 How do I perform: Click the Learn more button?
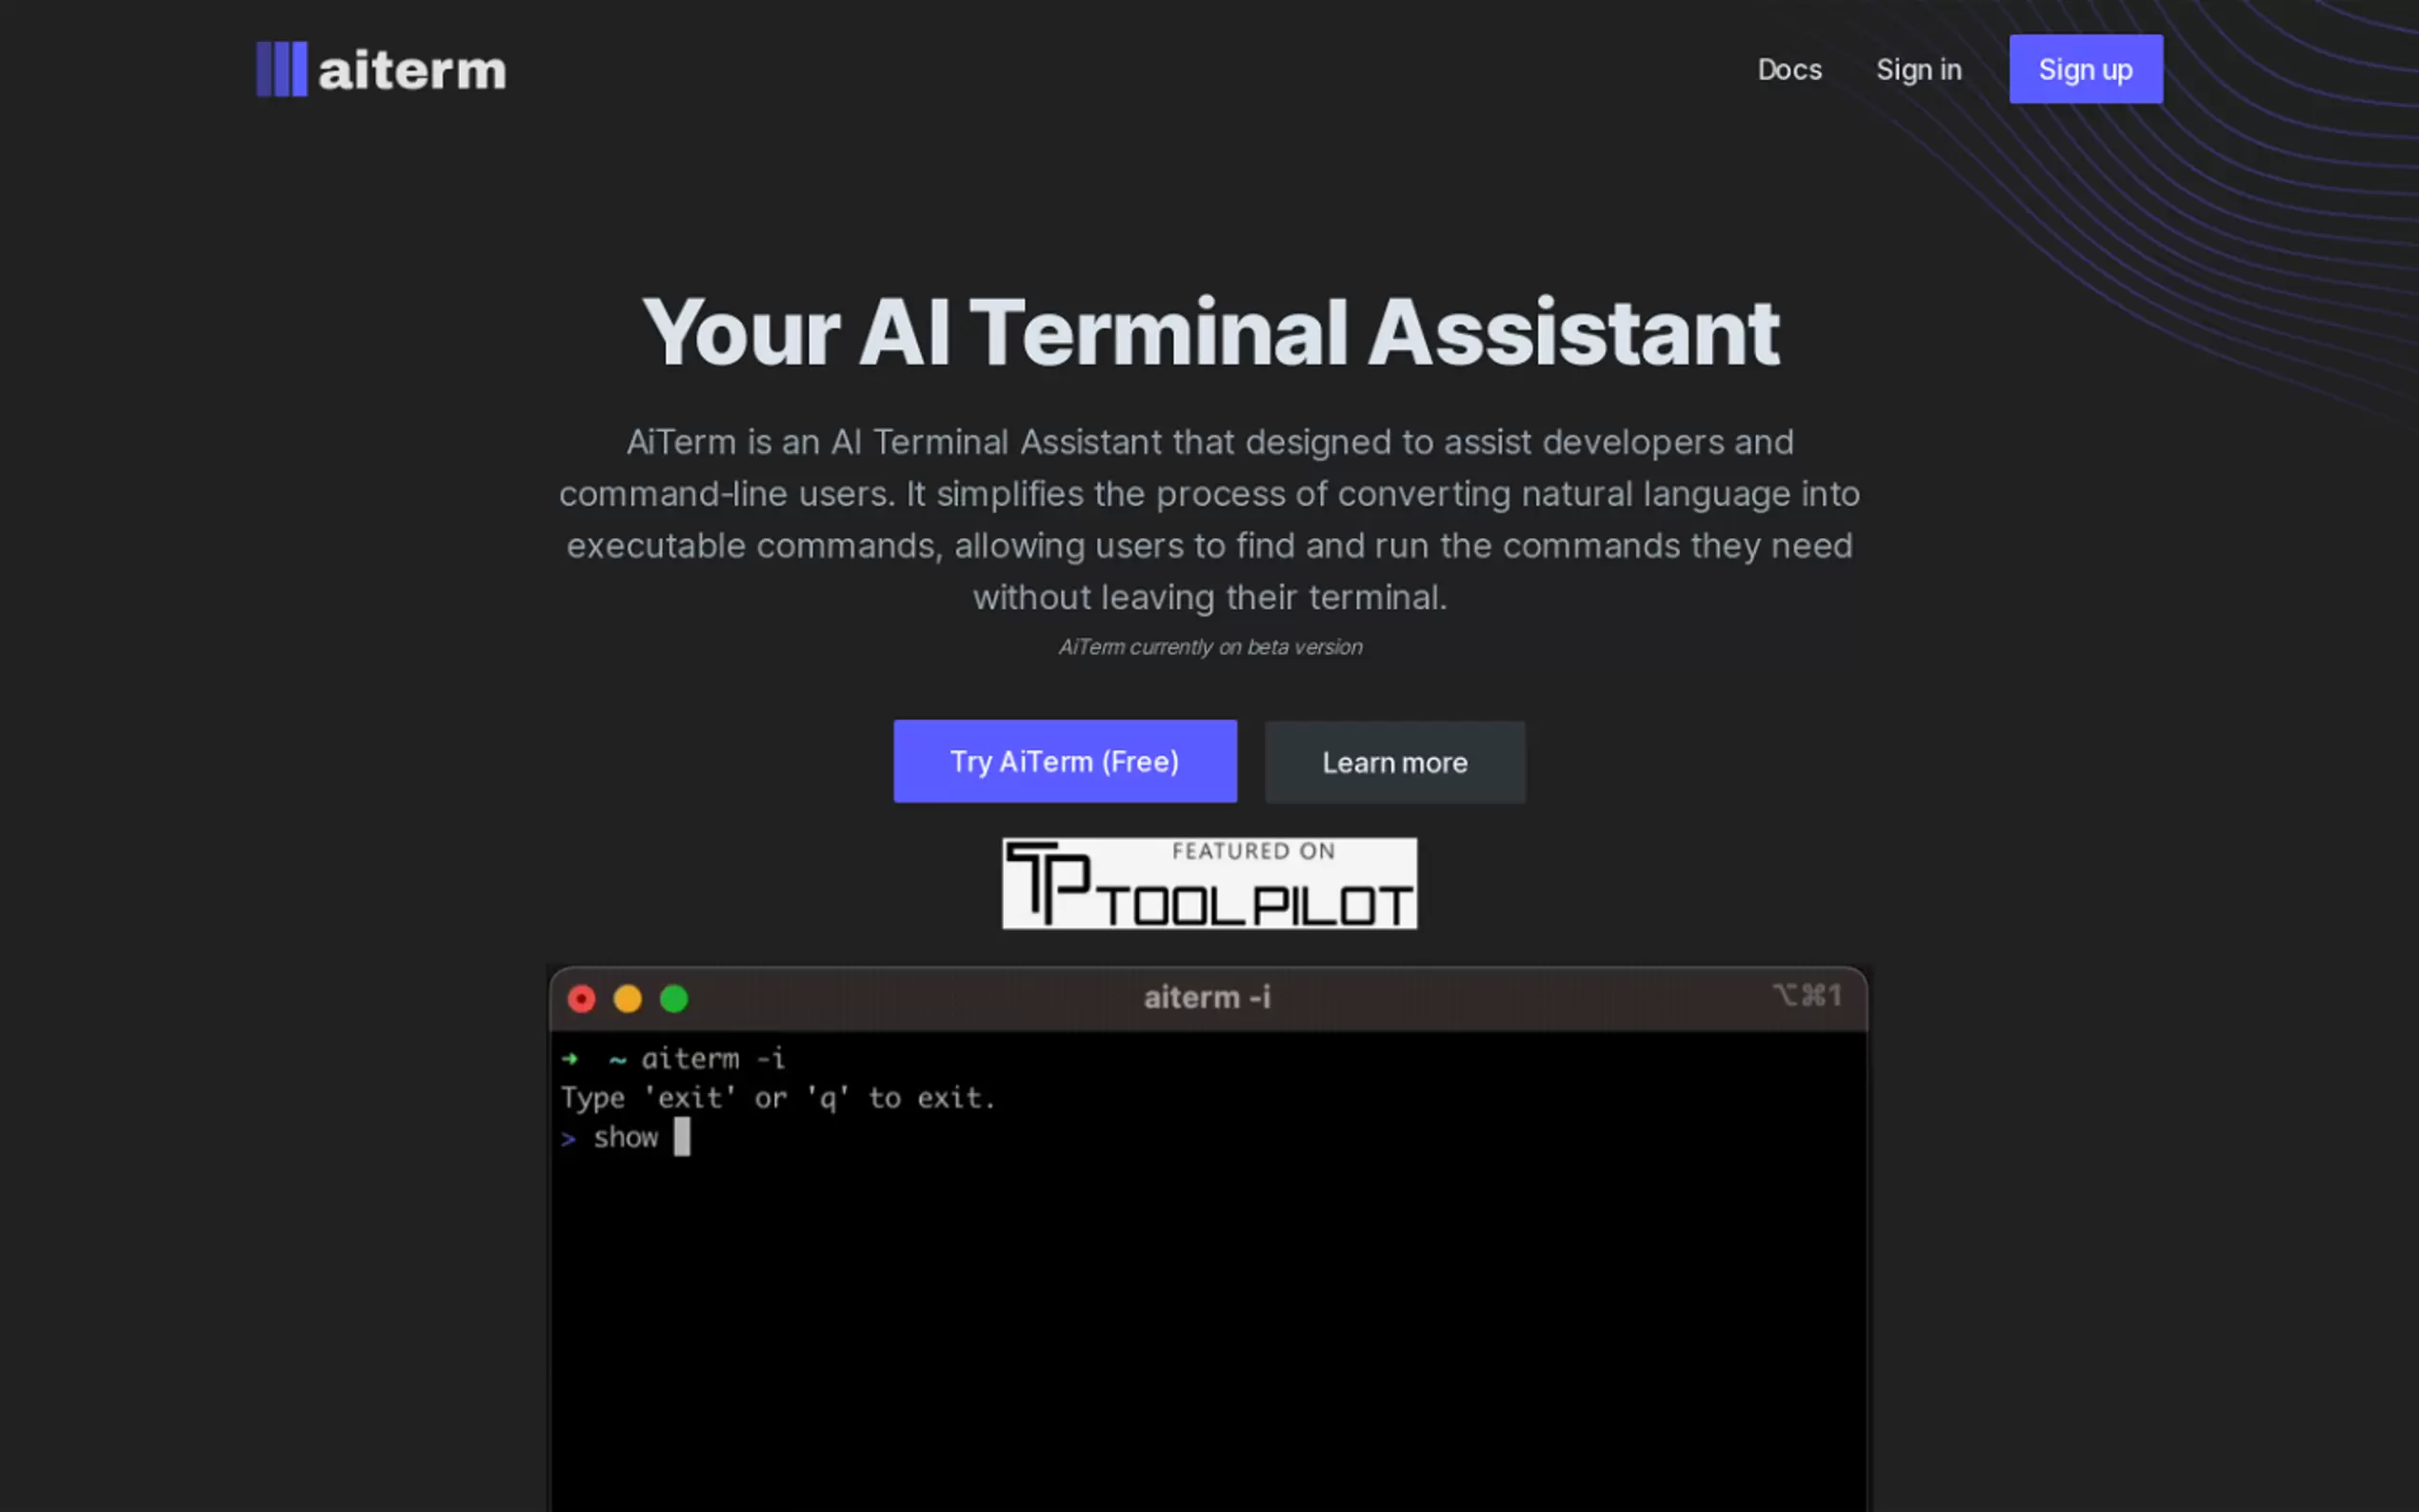1395,761
